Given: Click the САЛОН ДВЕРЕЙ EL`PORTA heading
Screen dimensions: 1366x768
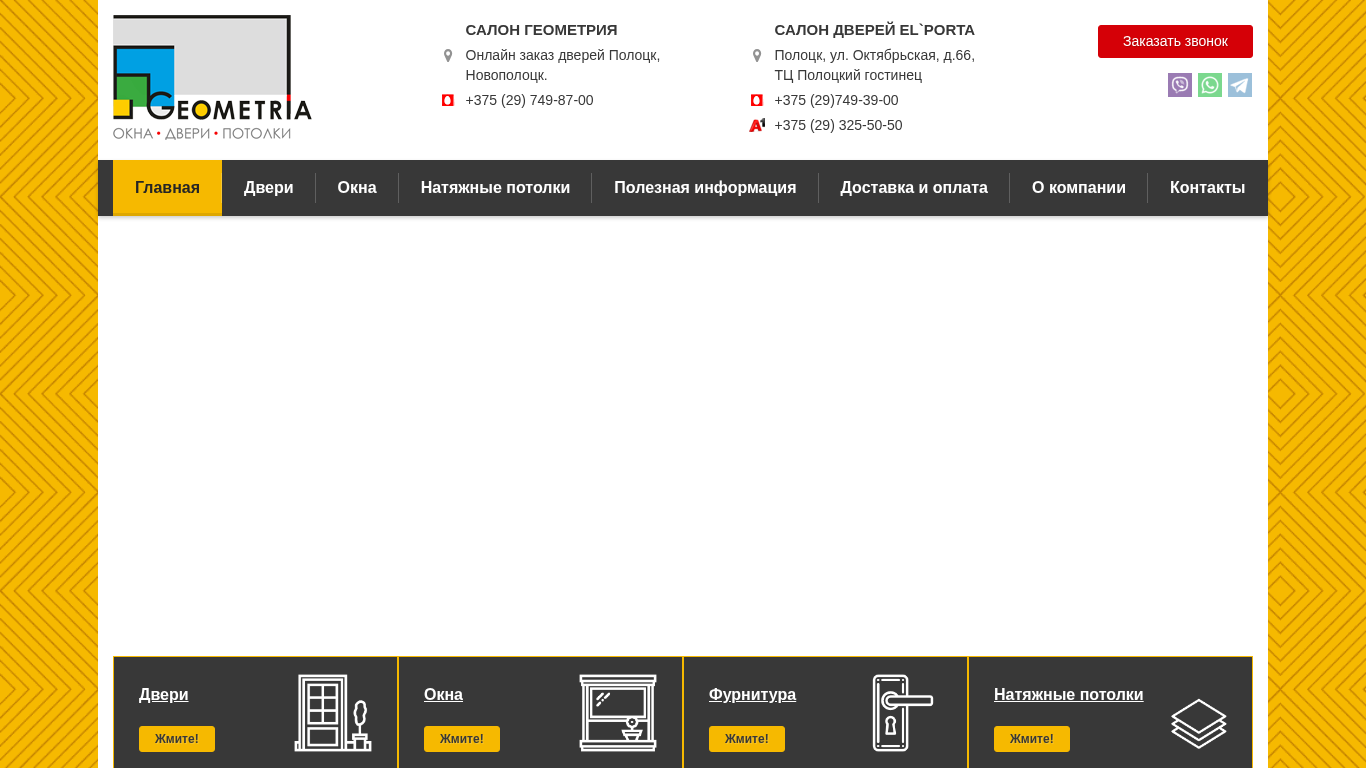Looking at the screenshot, I should point(874,30).
